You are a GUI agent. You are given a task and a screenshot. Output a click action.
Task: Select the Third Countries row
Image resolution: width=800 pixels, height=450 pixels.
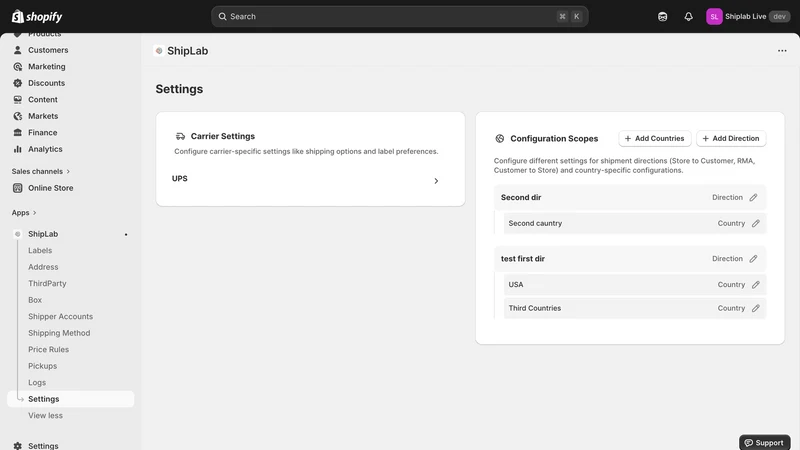point(635,308)
